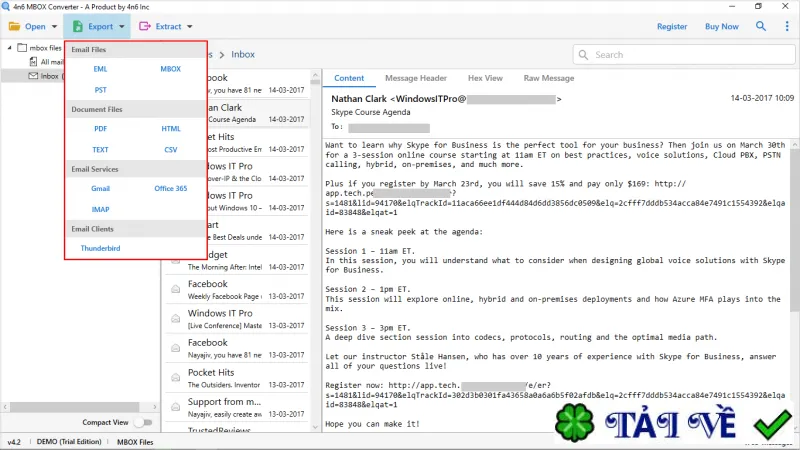Collapse the mbox files tree node
The width and height of the screenshot is (800, 450).
(x=9, y=47)
